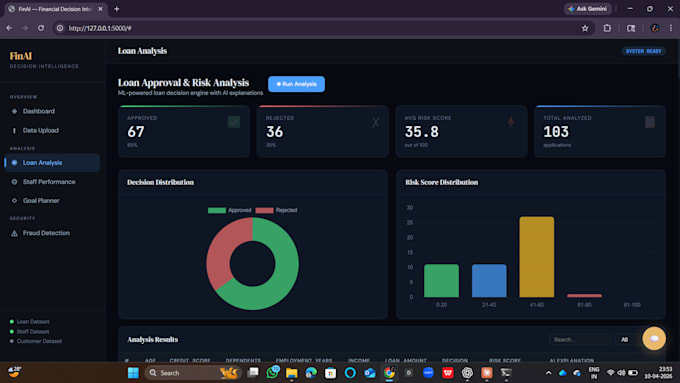Screen dimensions: 680x383
Task: Open Outlook from the taskbar
Action: (369, 373)
